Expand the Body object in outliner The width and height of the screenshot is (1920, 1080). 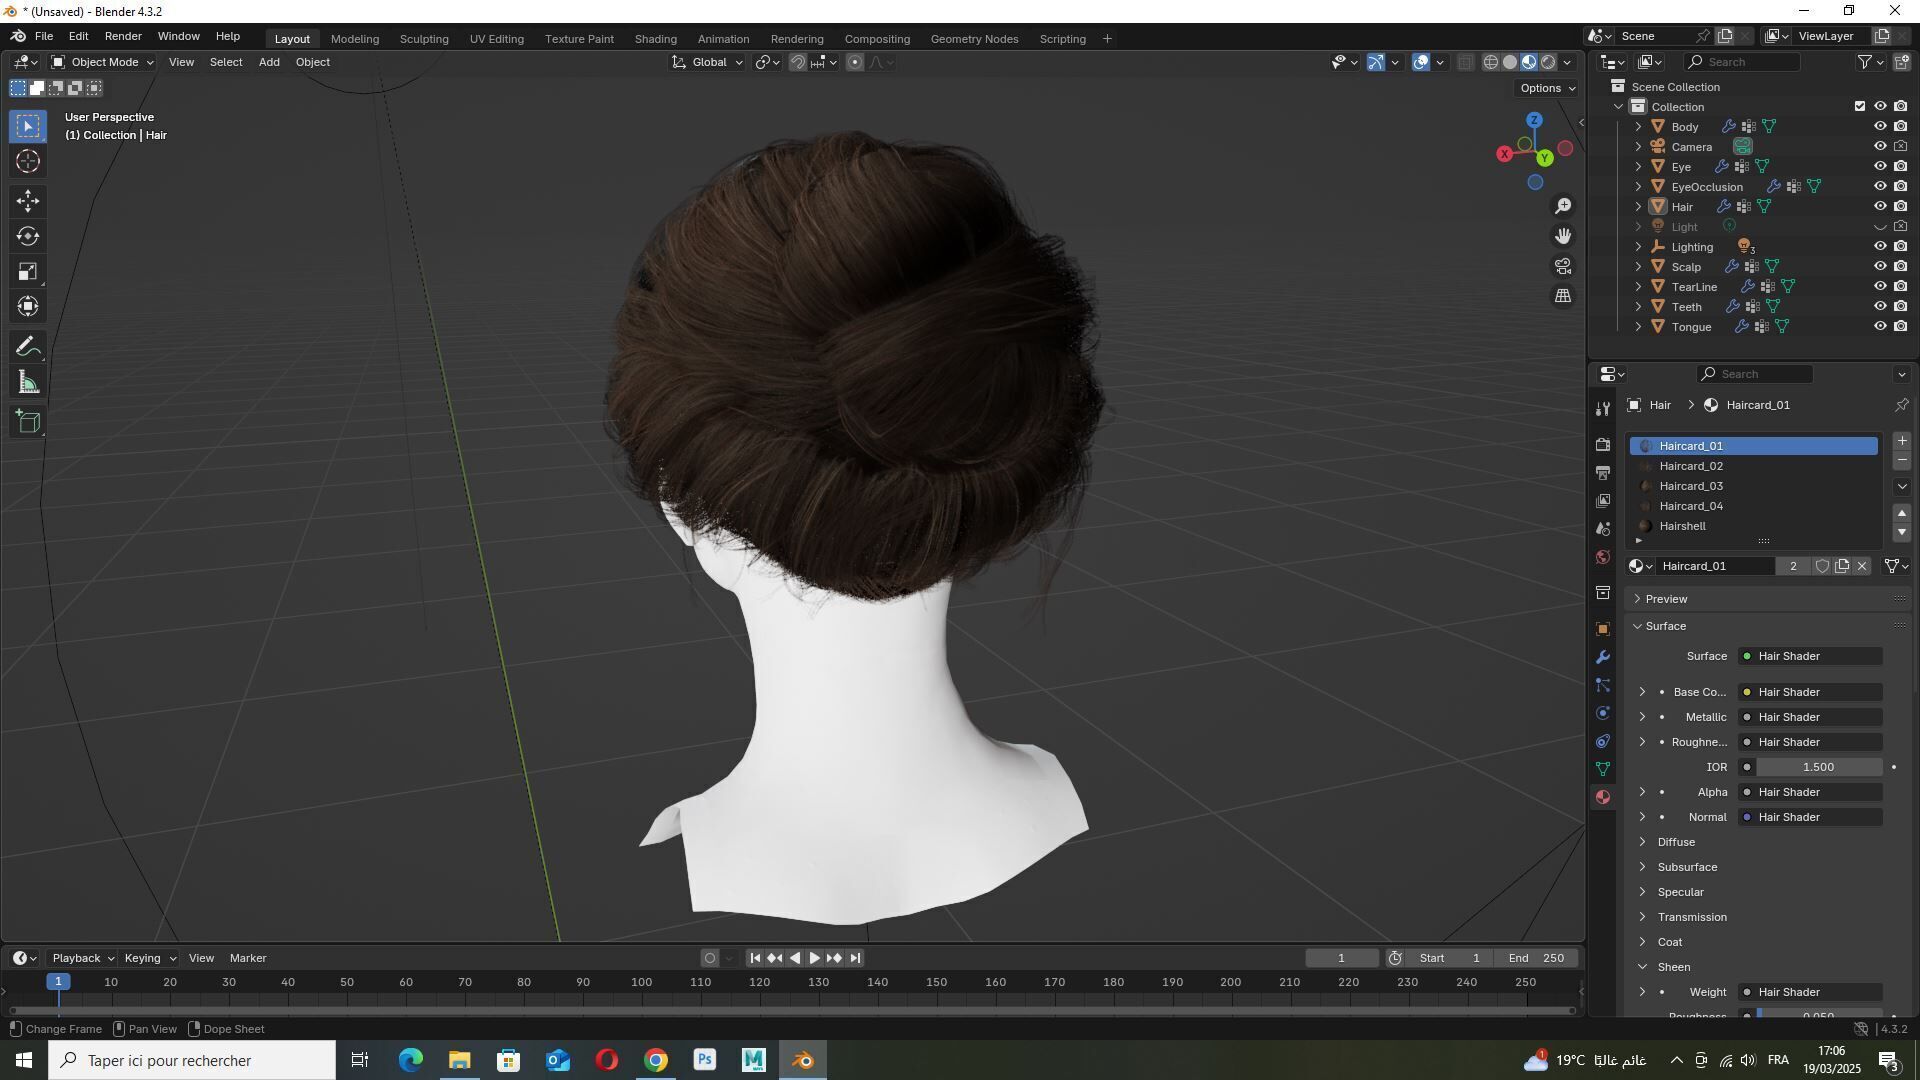1638,127
